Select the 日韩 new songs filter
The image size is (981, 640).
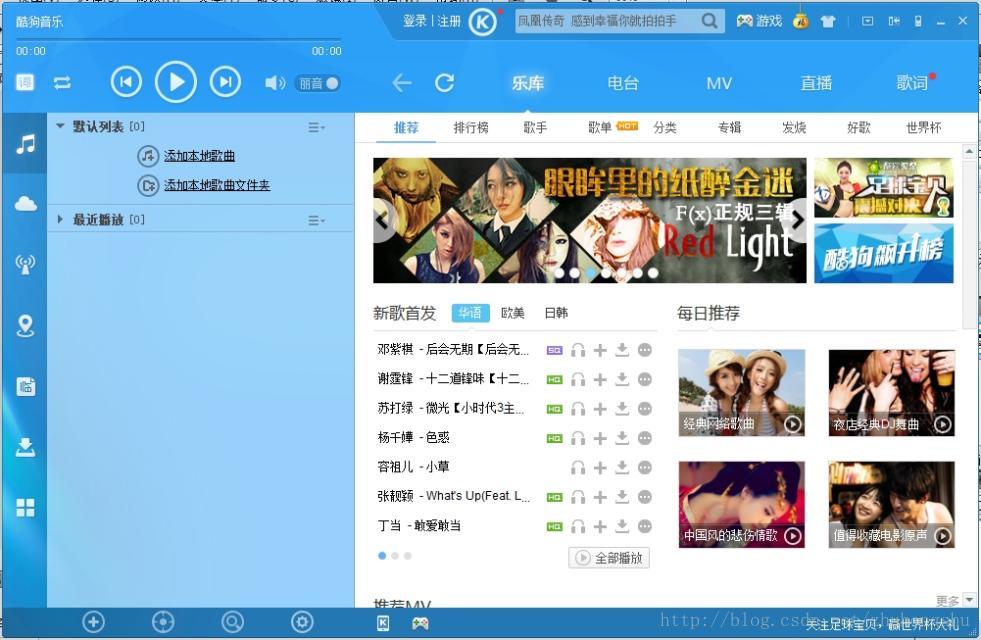[556, 313]
